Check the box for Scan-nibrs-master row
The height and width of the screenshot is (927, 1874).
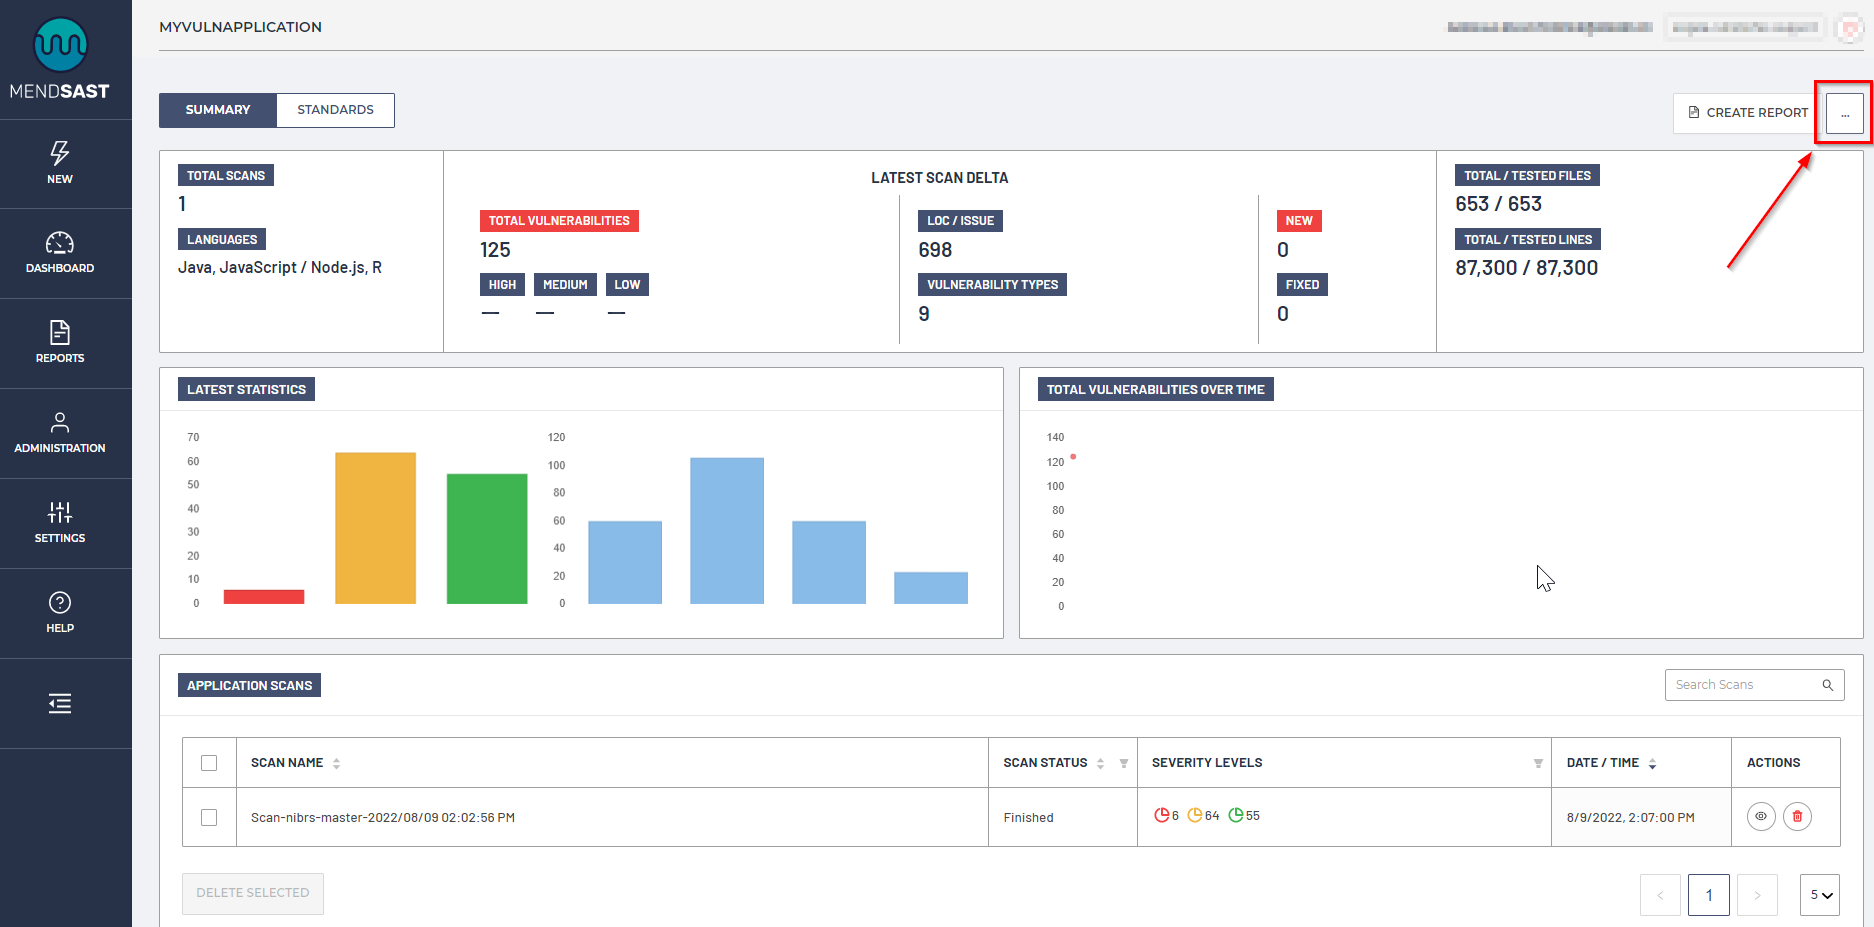209,817
